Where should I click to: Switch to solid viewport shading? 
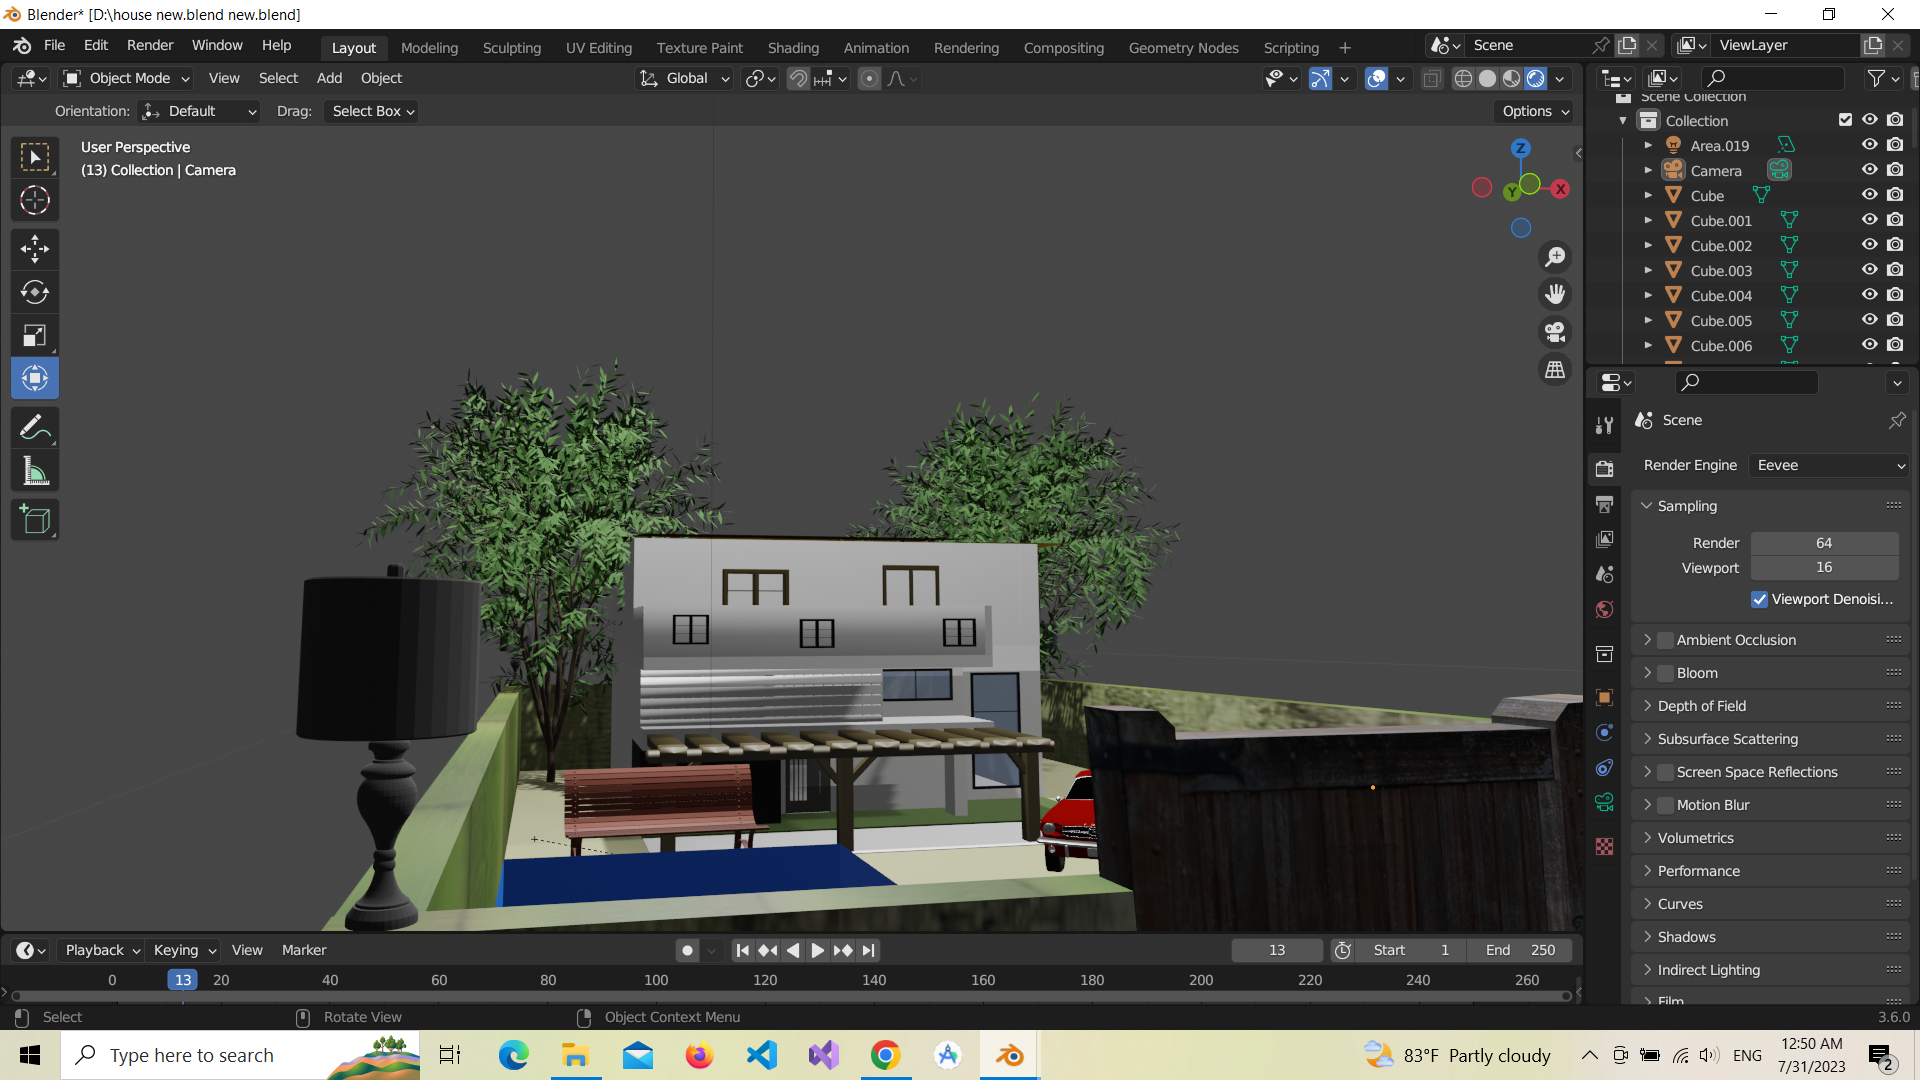coord(1487,79)
